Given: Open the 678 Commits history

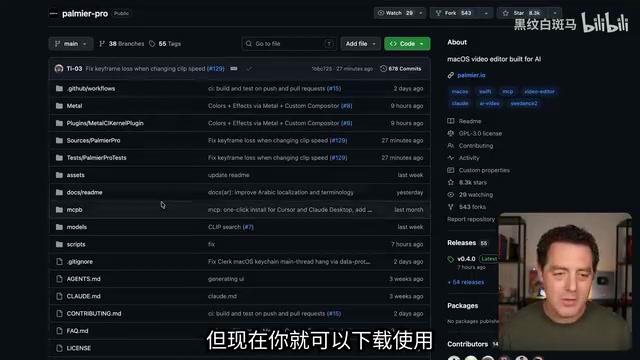Looking at the screenshot, I should point(400,69).
